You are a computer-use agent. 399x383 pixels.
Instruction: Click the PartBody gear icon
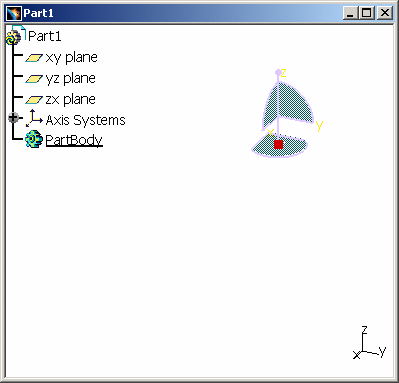(34, 139)
